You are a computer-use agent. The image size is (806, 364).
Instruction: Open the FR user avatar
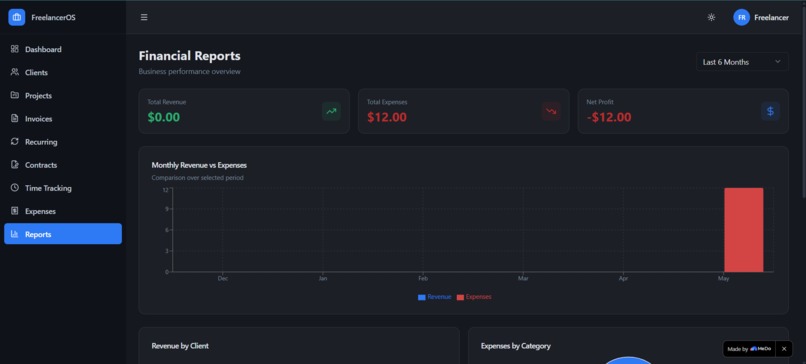click(741, 17)
